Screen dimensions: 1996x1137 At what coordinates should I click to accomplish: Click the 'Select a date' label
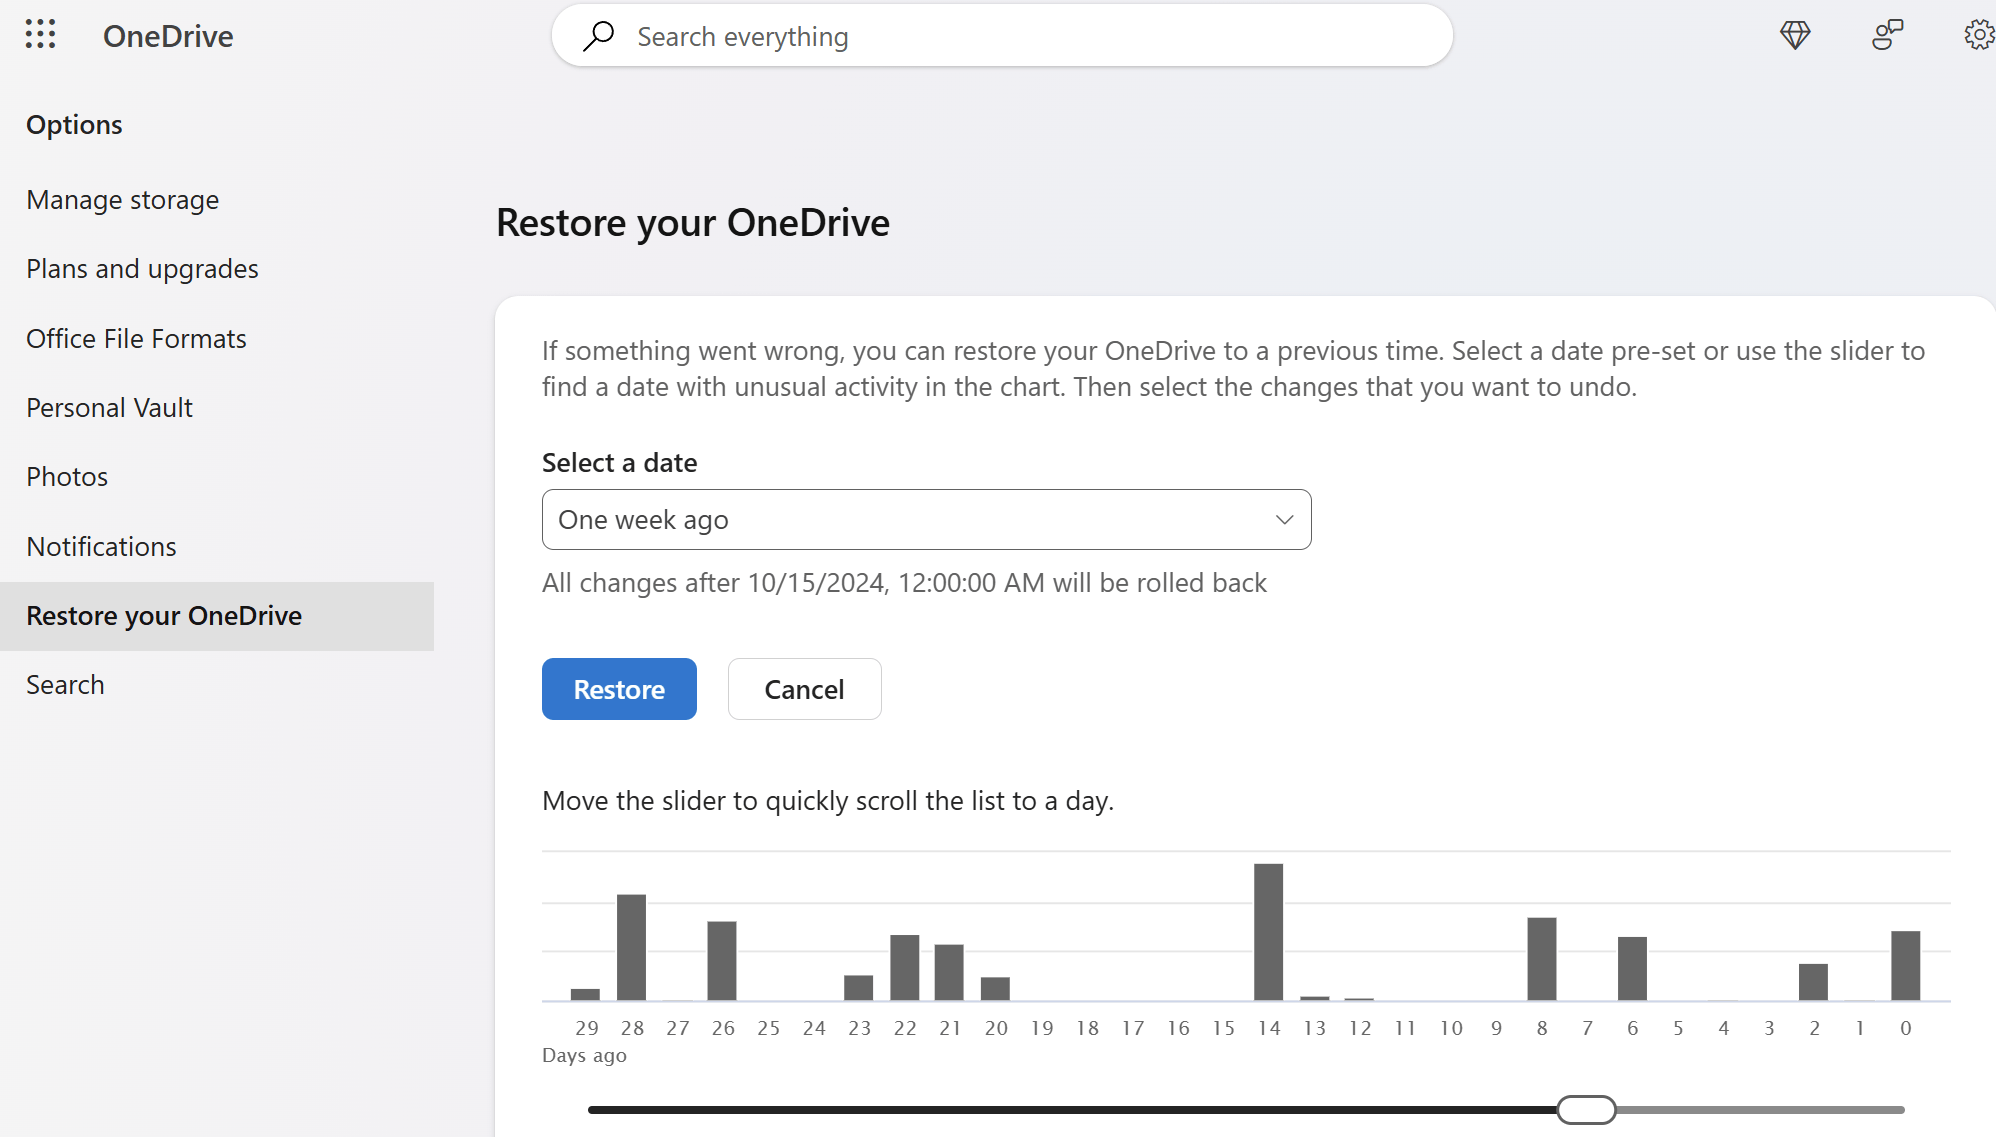click(x=619, y=462)
